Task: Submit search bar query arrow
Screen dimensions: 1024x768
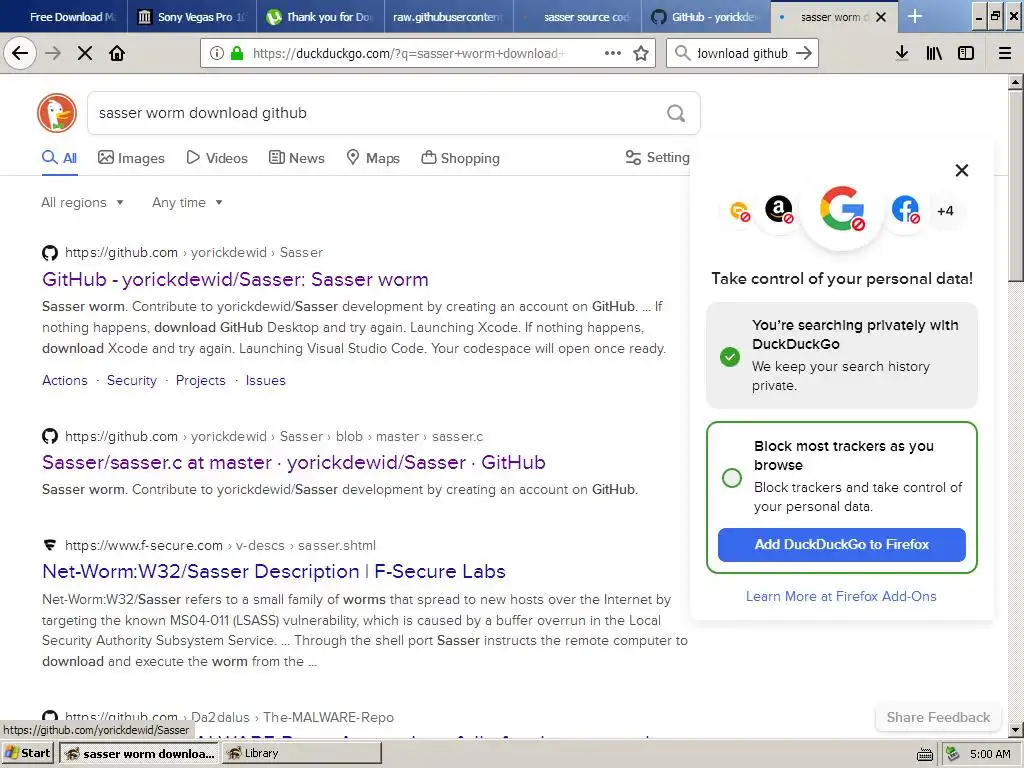Action: coord(804,53)
